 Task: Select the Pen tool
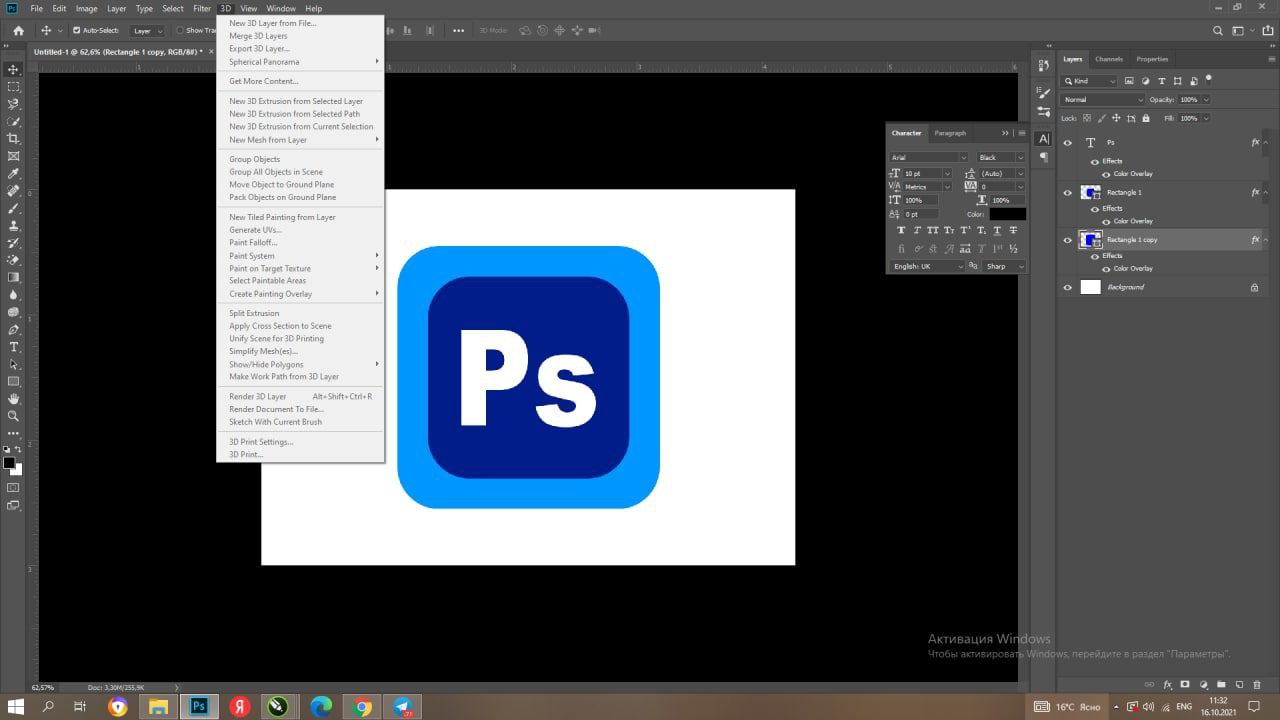pyautogui.click(x=14, y=330)
